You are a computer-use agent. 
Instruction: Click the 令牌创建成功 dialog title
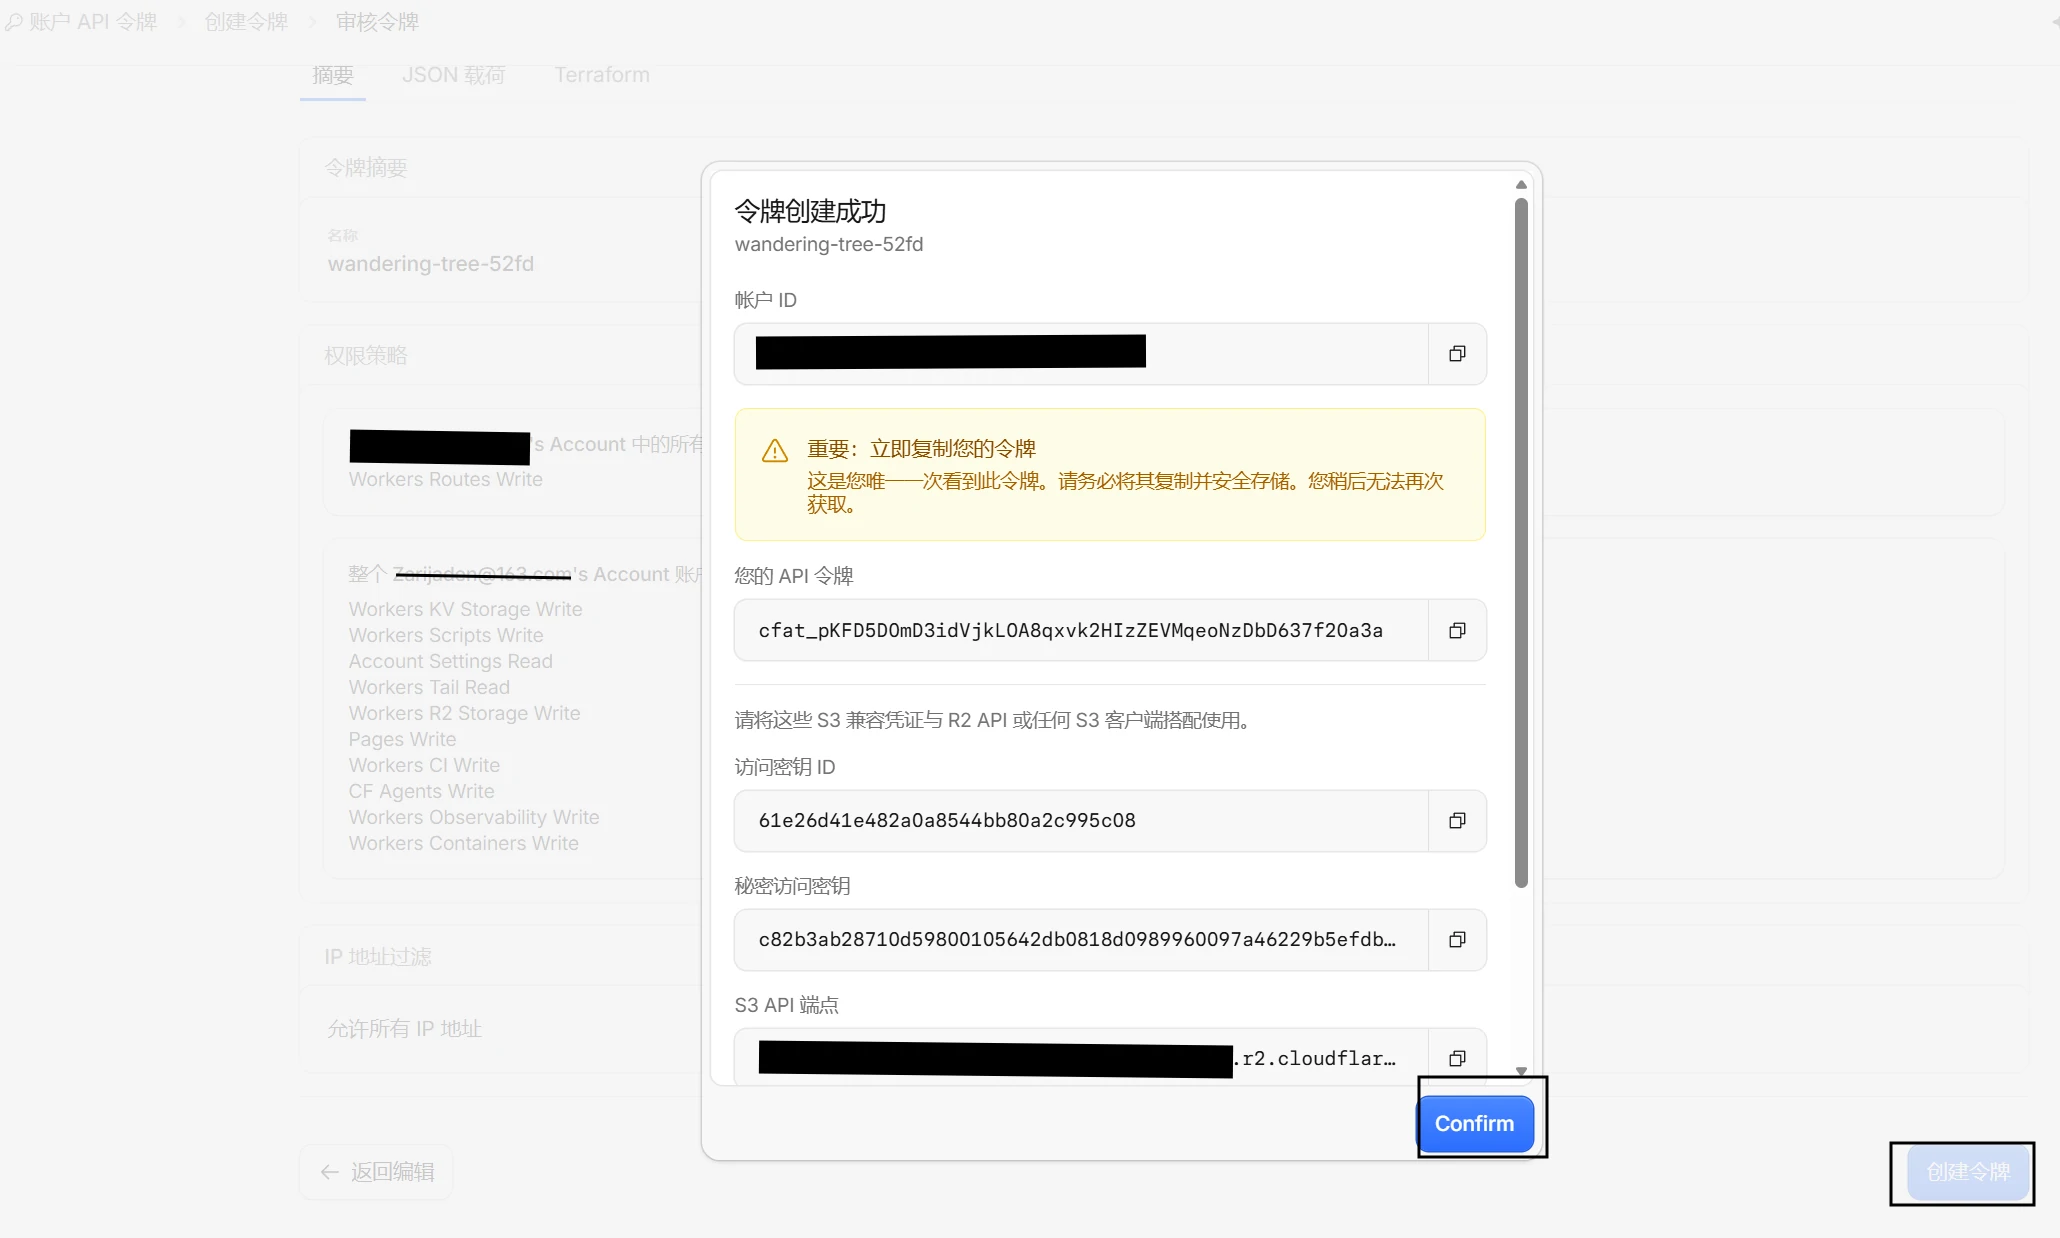point(810,211)
